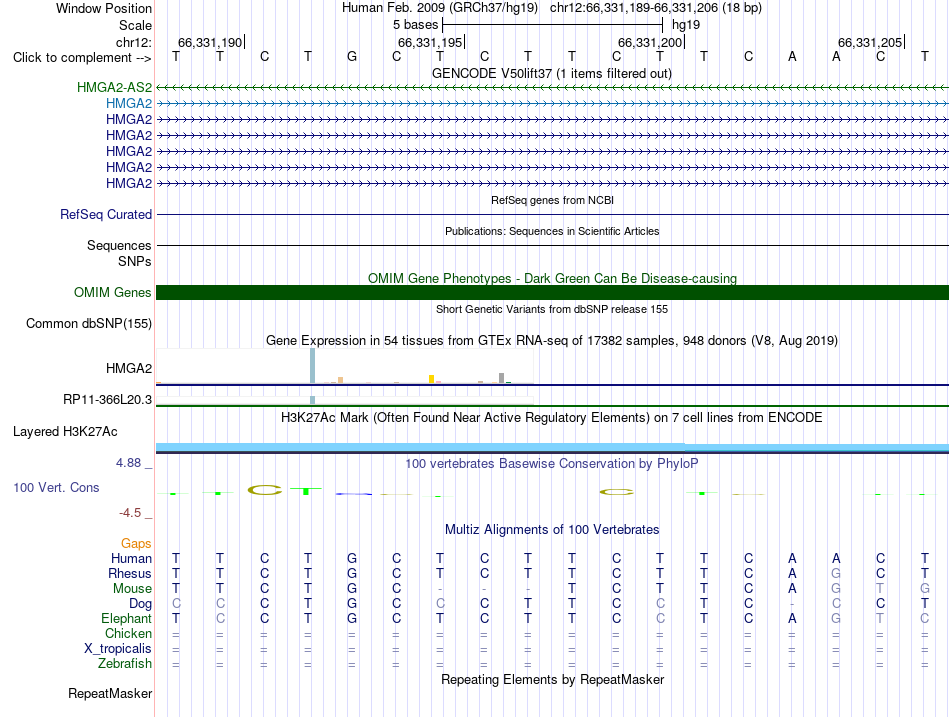Click the GENCODE V50lift37 track title
The width and height of the screenshot is (950, 717).
[552, 73]
